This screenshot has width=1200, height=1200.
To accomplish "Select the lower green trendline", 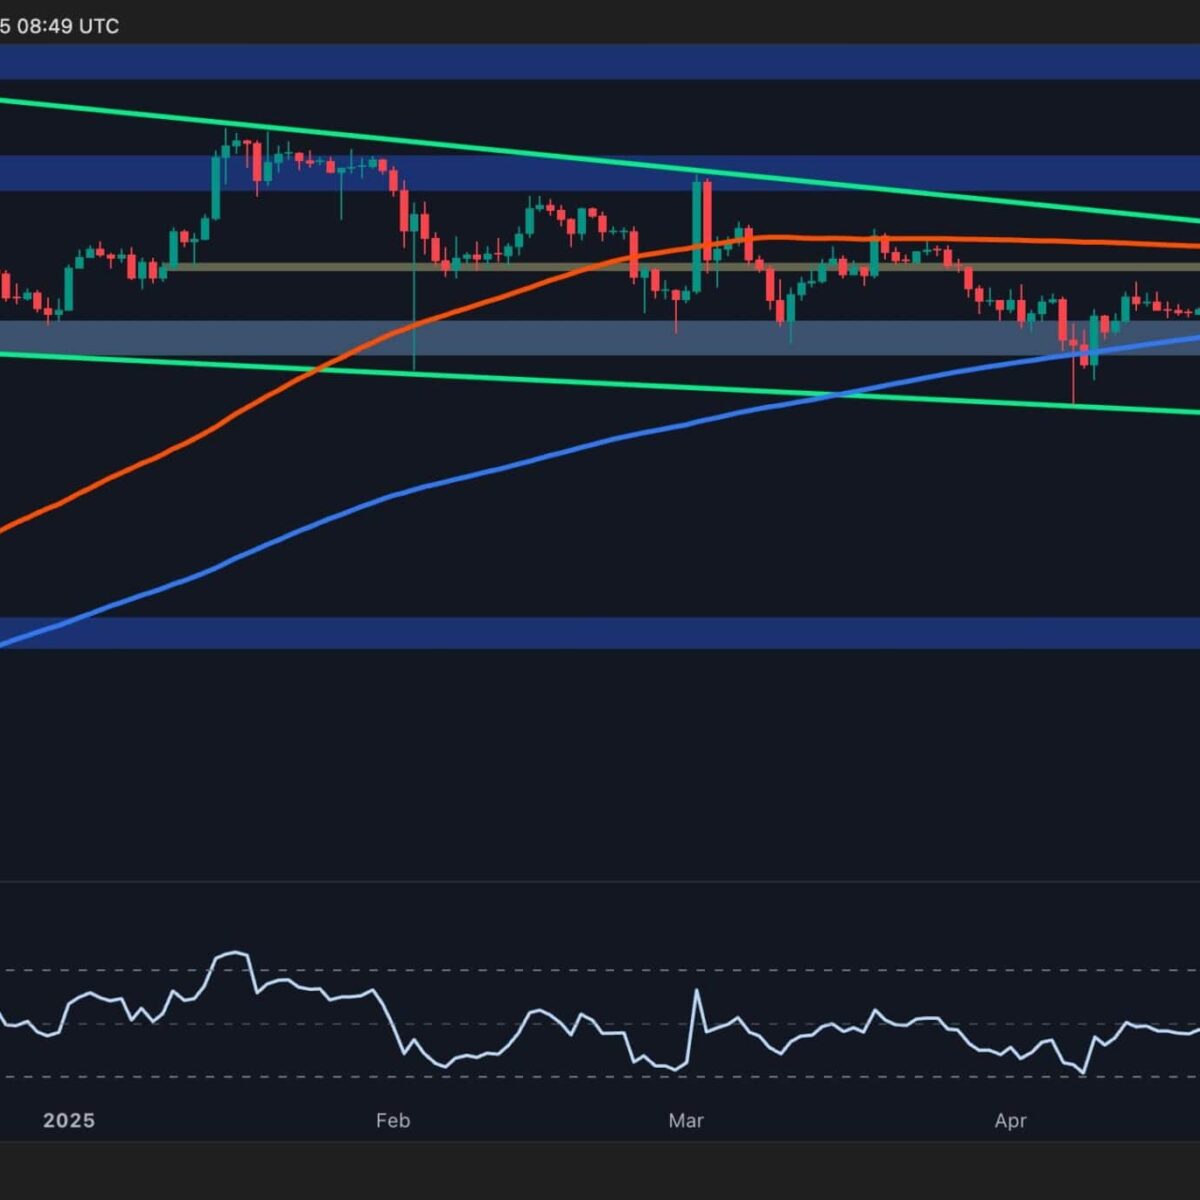I will 600,381.
